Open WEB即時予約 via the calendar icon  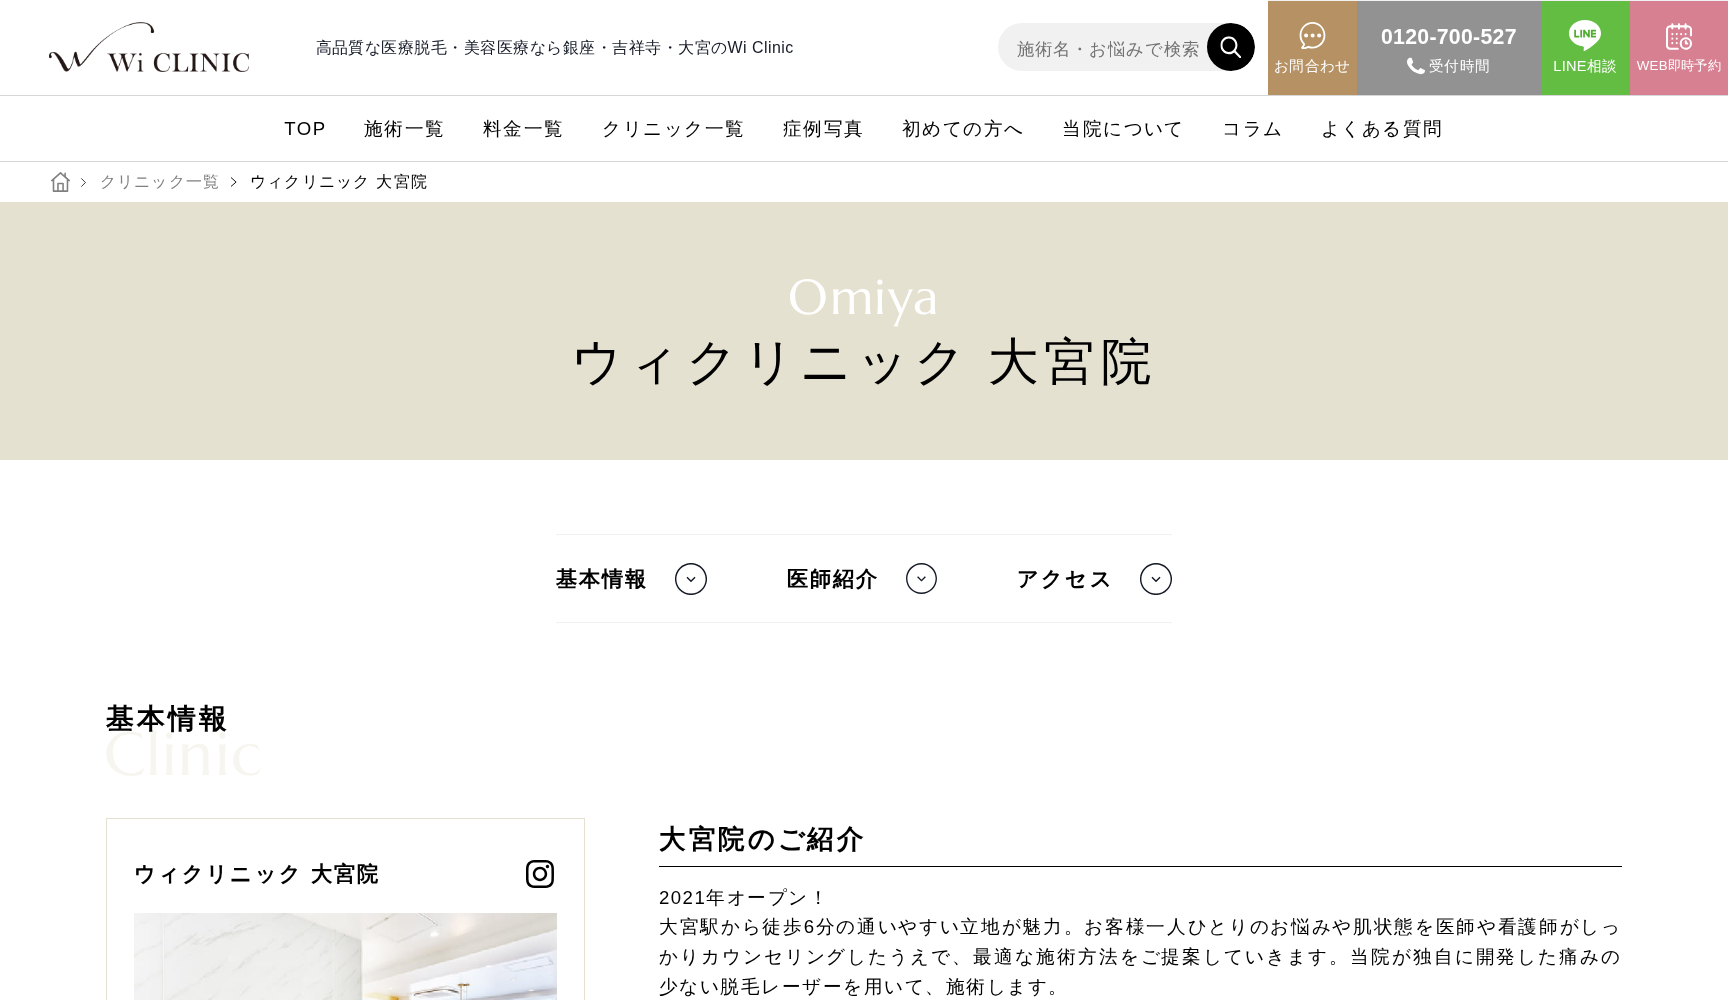(x=1678, y=35)
